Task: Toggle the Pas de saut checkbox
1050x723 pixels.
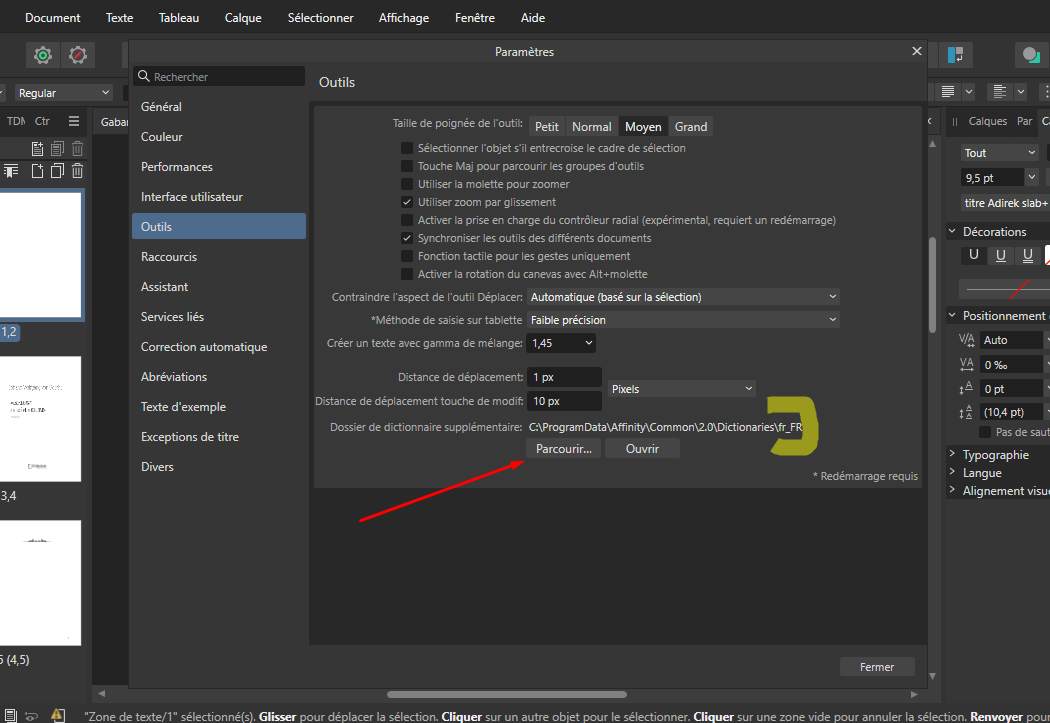Action: point(985,432)
